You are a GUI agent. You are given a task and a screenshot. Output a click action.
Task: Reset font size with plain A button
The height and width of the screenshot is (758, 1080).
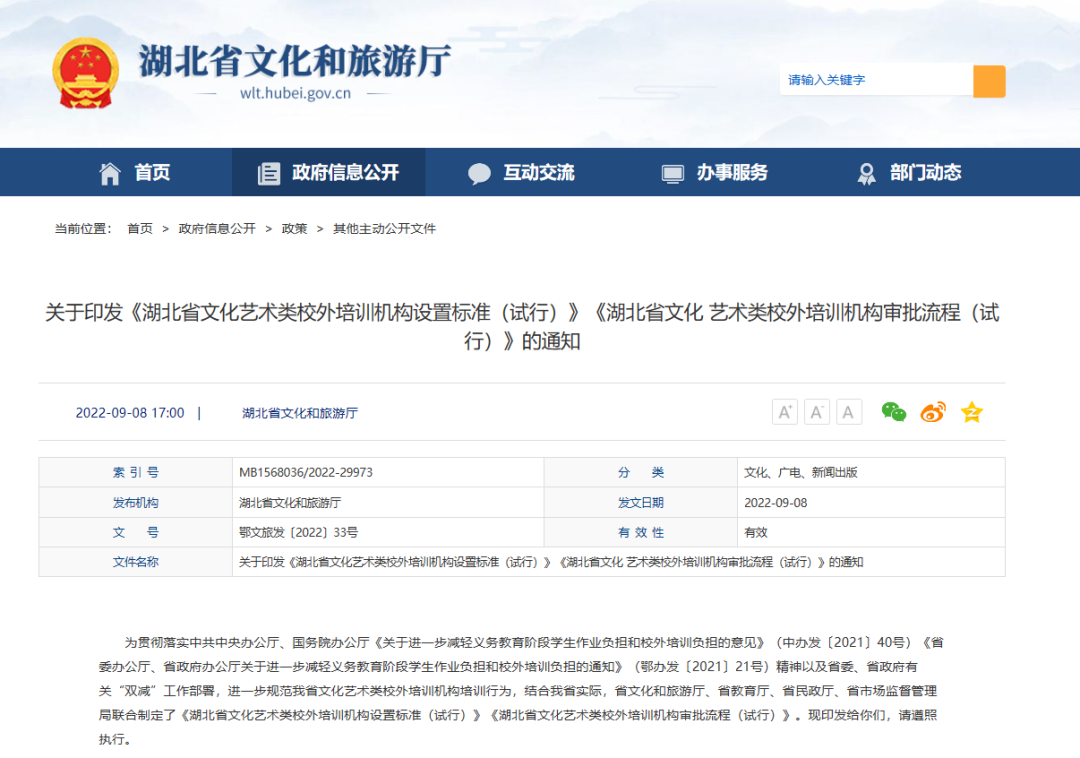(849, 412)
